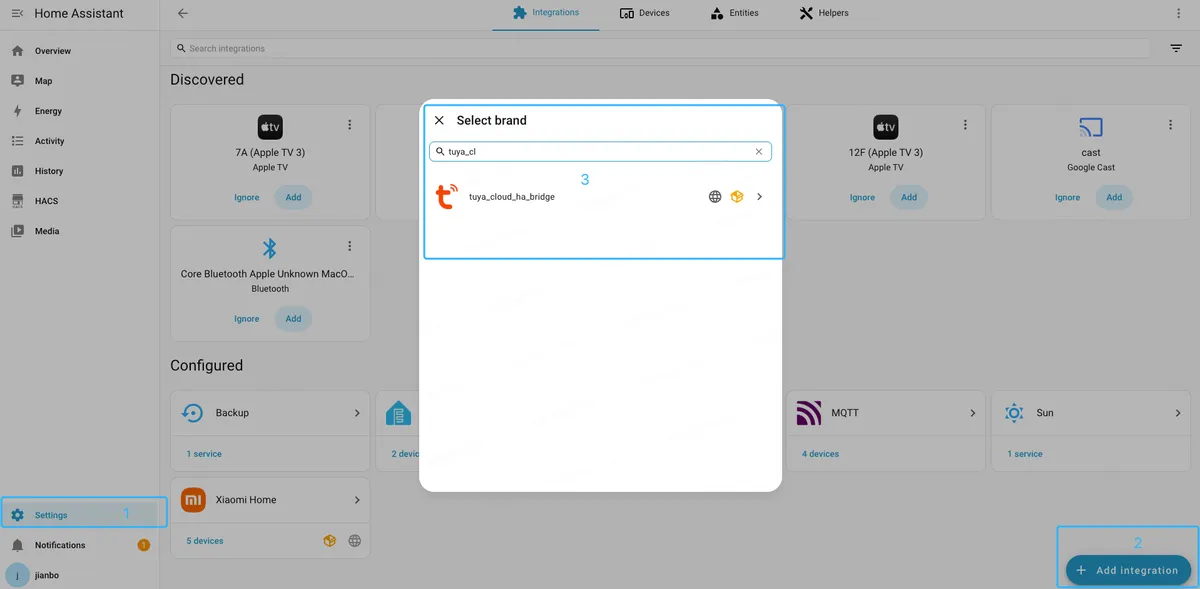Open the integrations filter icon

pyautogui.click(x=1176, y=48)
